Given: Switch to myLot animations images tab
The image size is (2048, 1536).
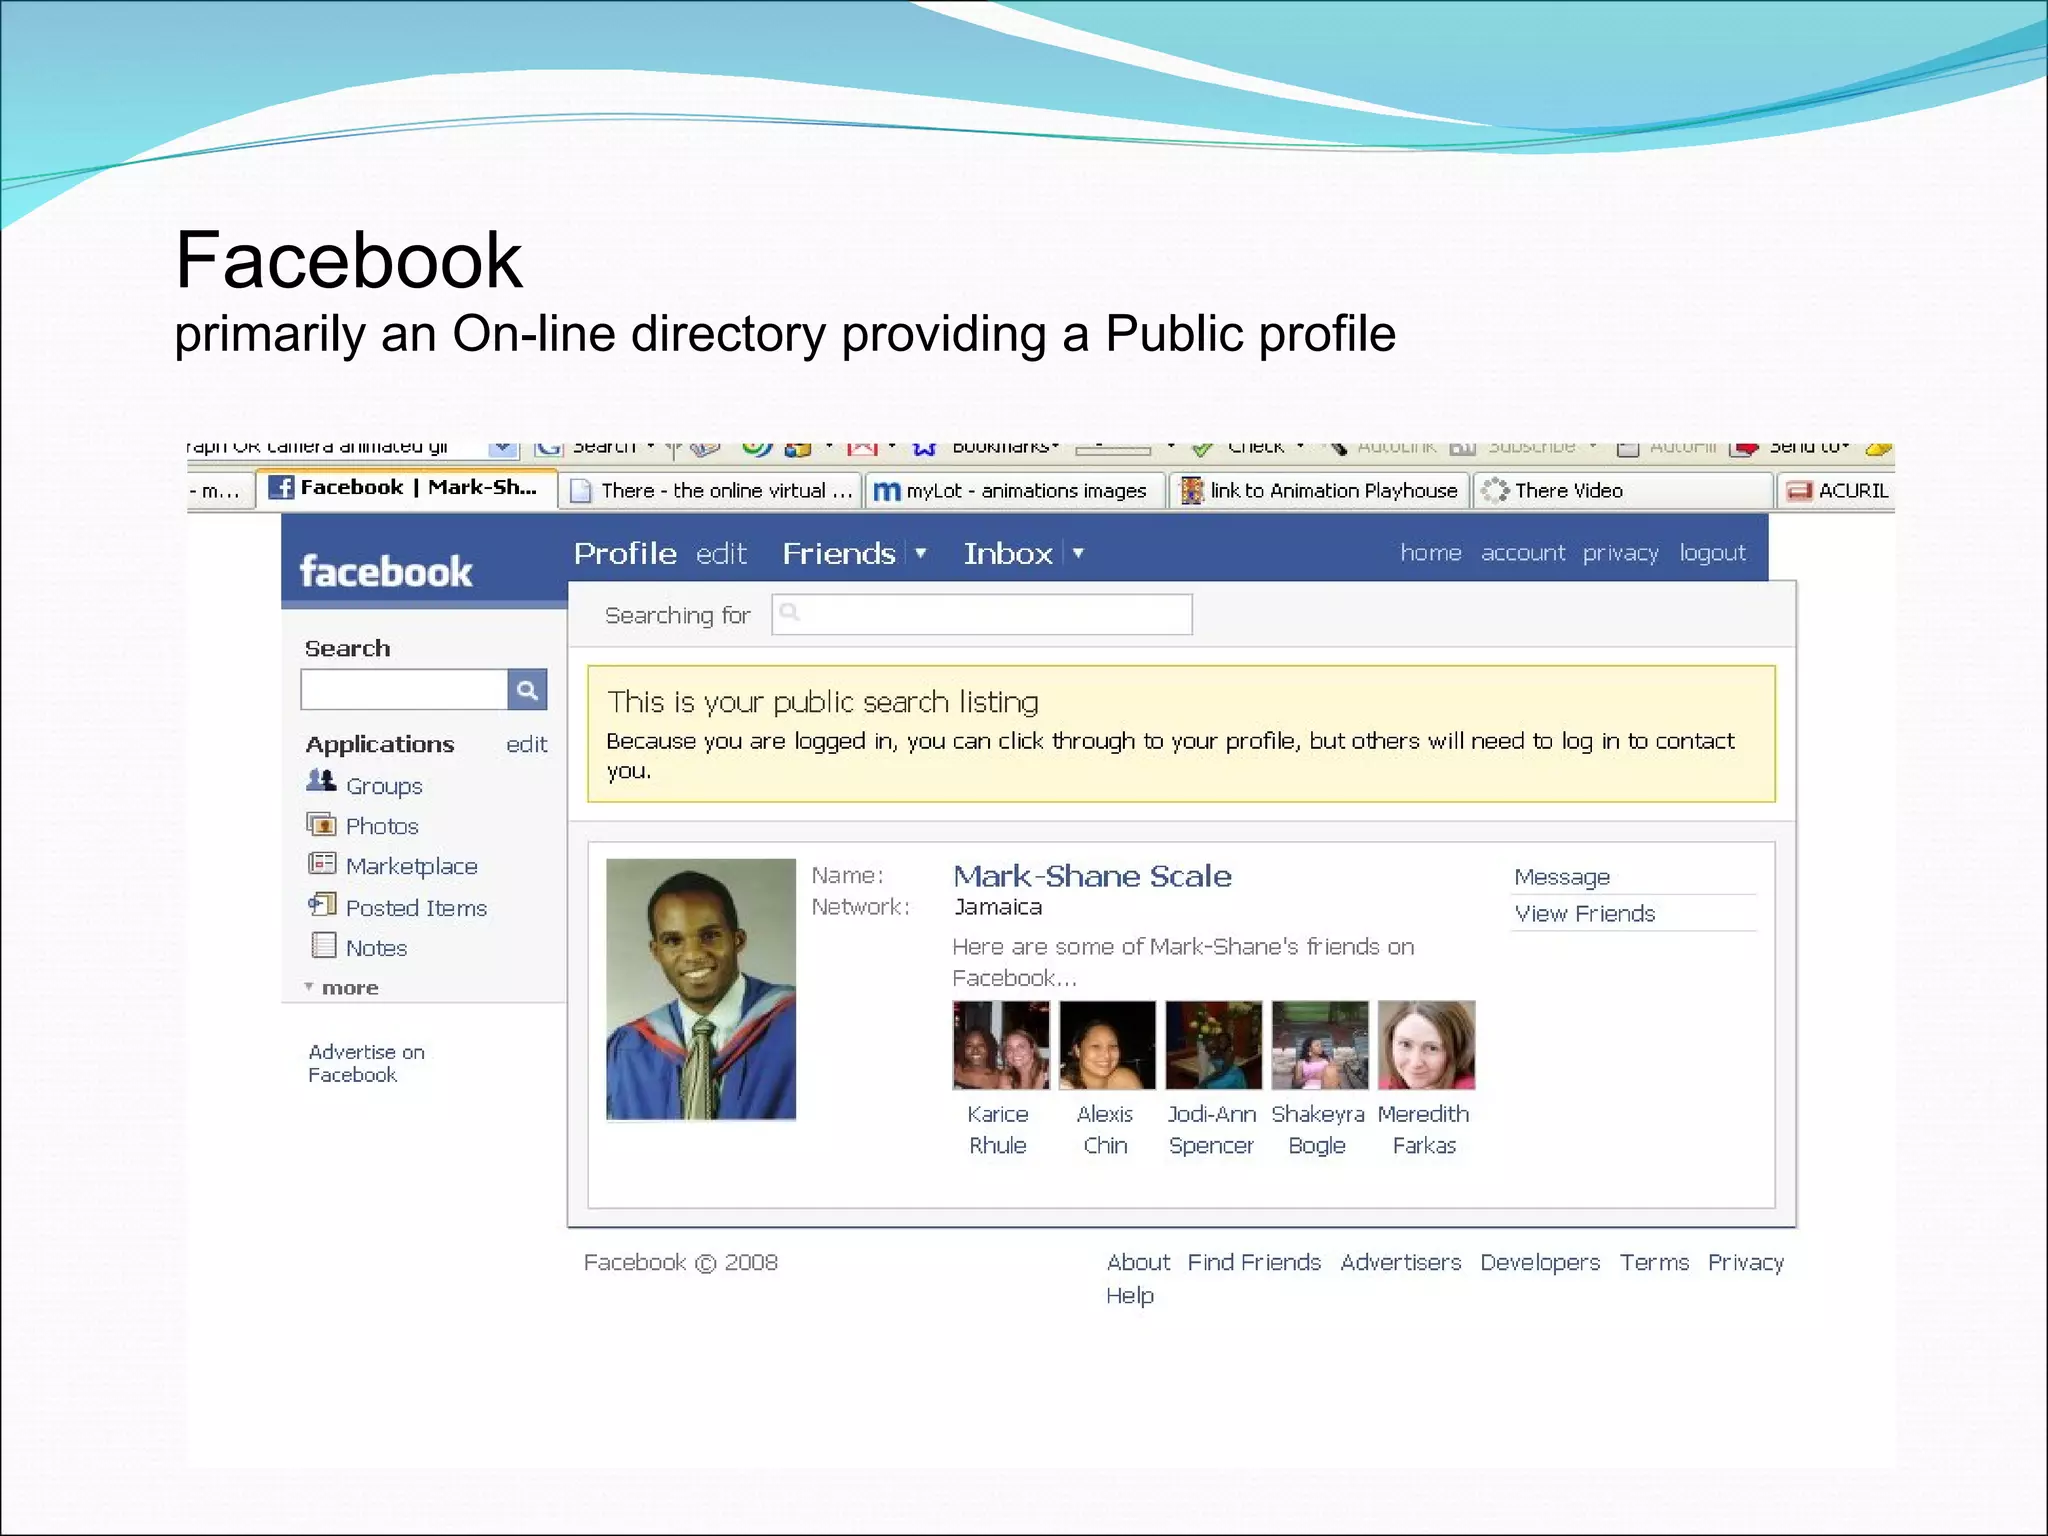Looking at the screenshot, I should (x=1014, y=491).
